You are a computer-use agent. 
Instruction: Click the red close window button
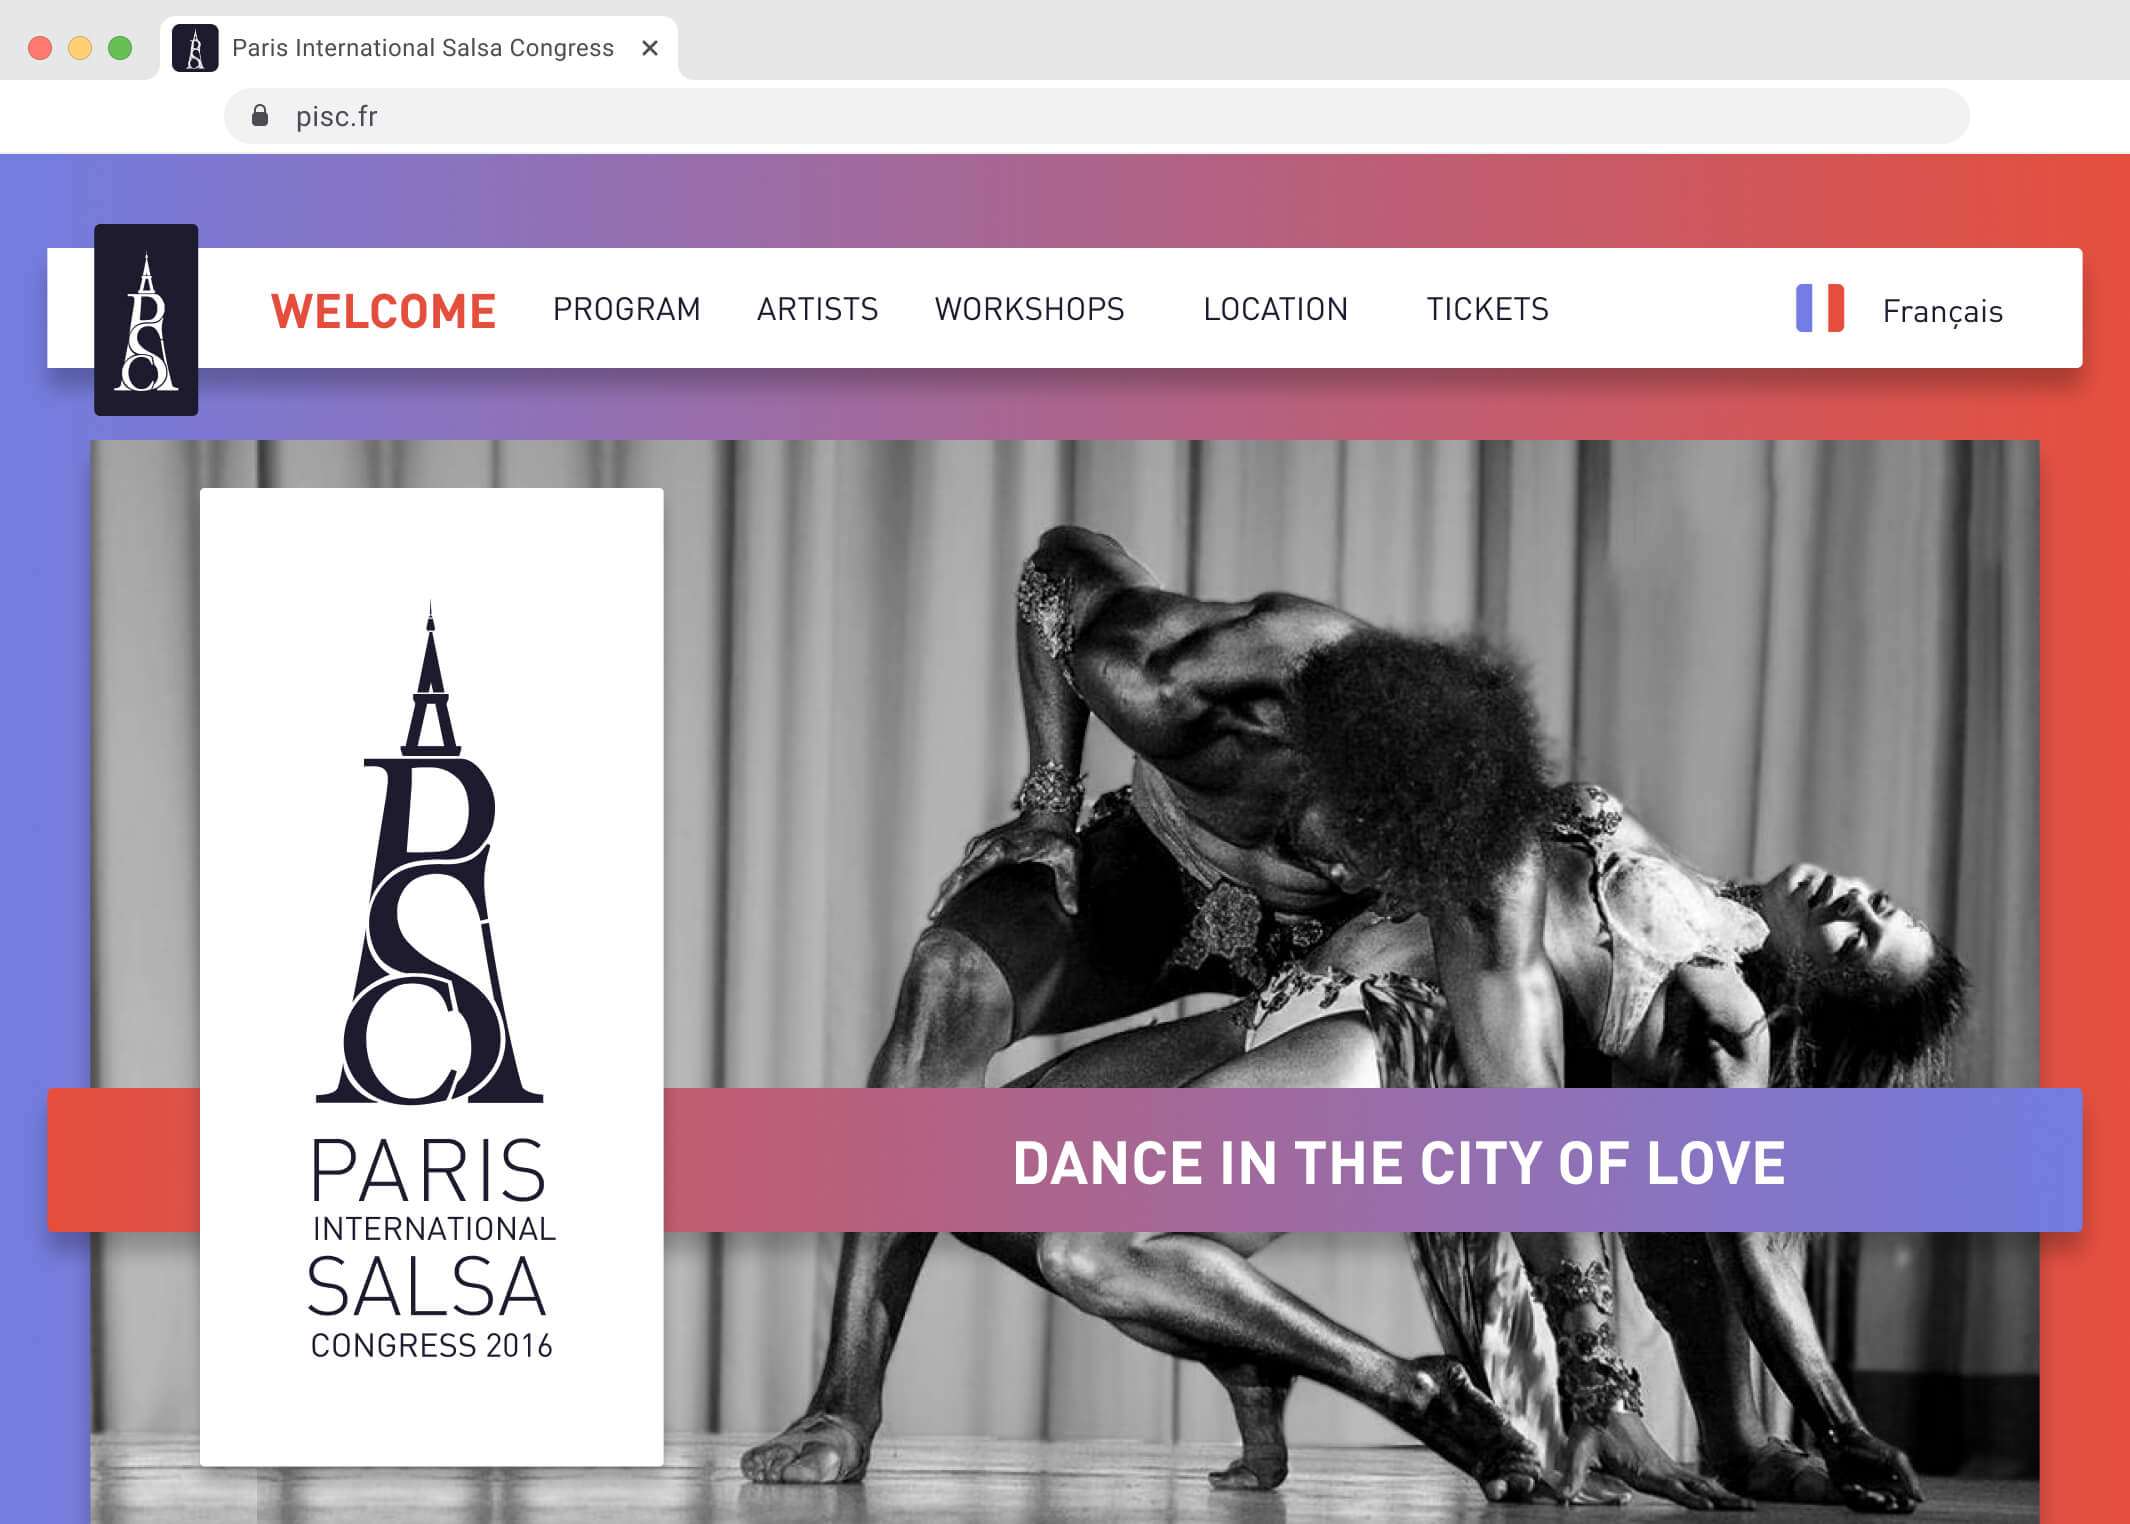[x=40, y=48]
